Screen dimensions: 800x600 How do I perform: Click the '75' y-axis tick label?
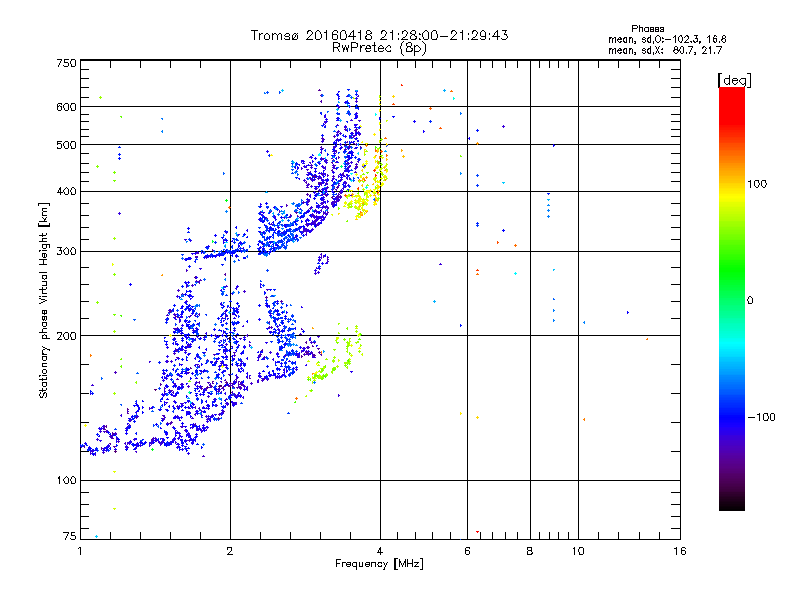pyautogui.click(x=70, y=536)
